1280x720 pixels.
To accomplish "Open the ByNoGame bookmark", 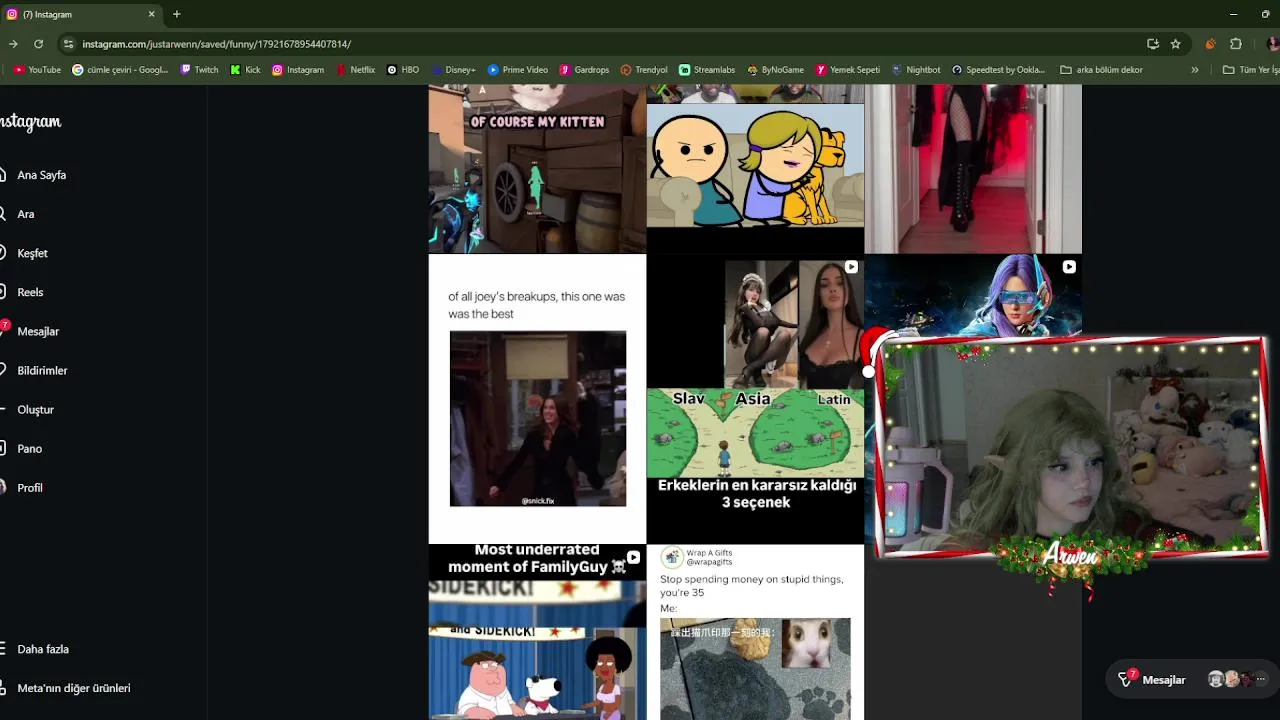I will [x=775, y=70].
